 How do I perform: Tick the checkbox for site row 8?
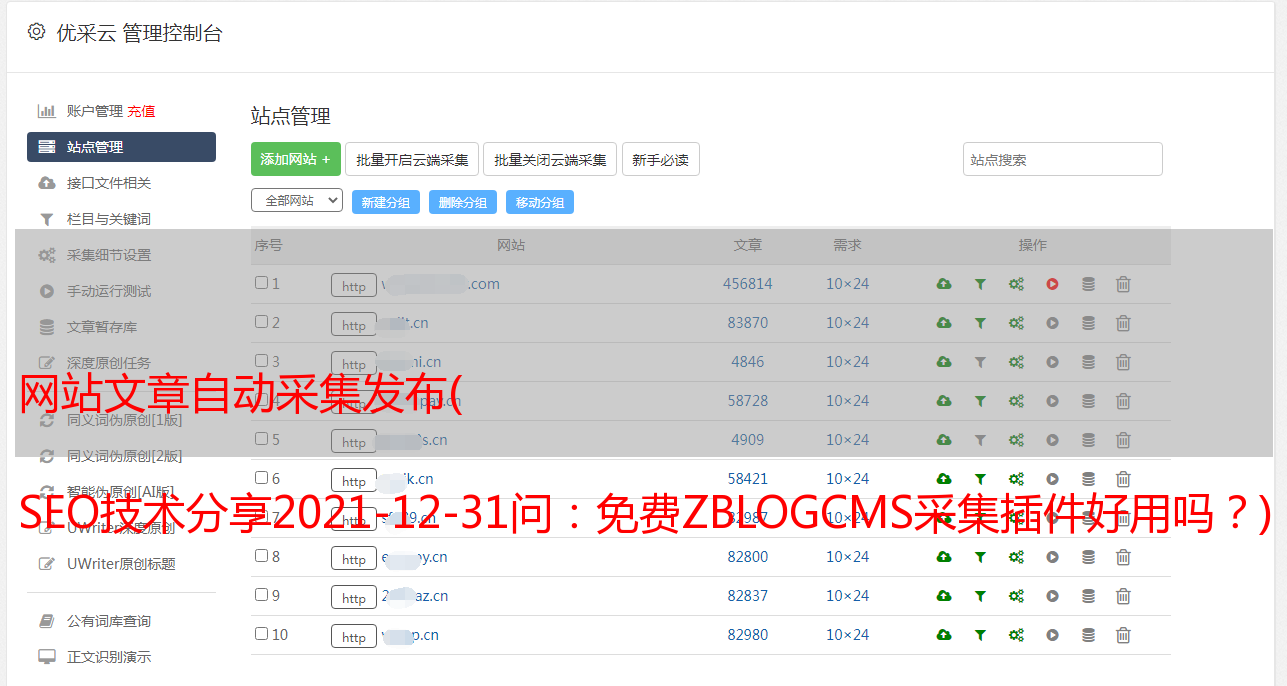[x=261, y=556]
